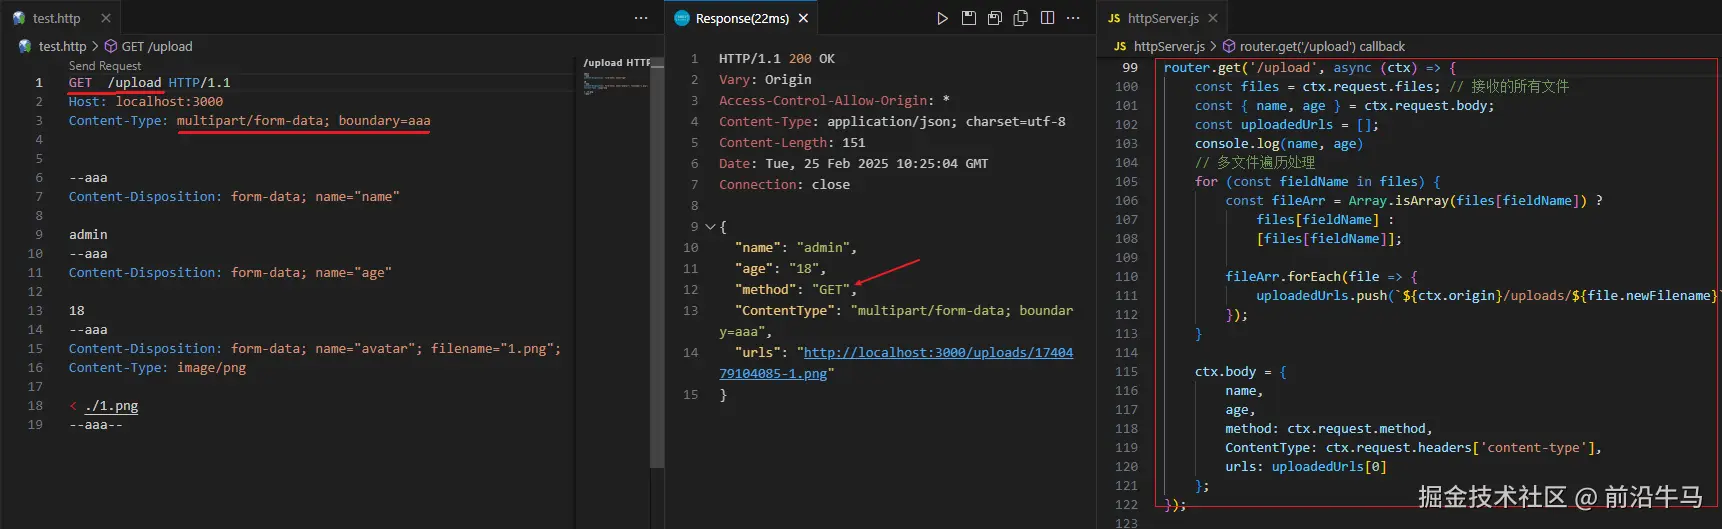
Task: Click the split editor icon
Action: point(1047,18)
